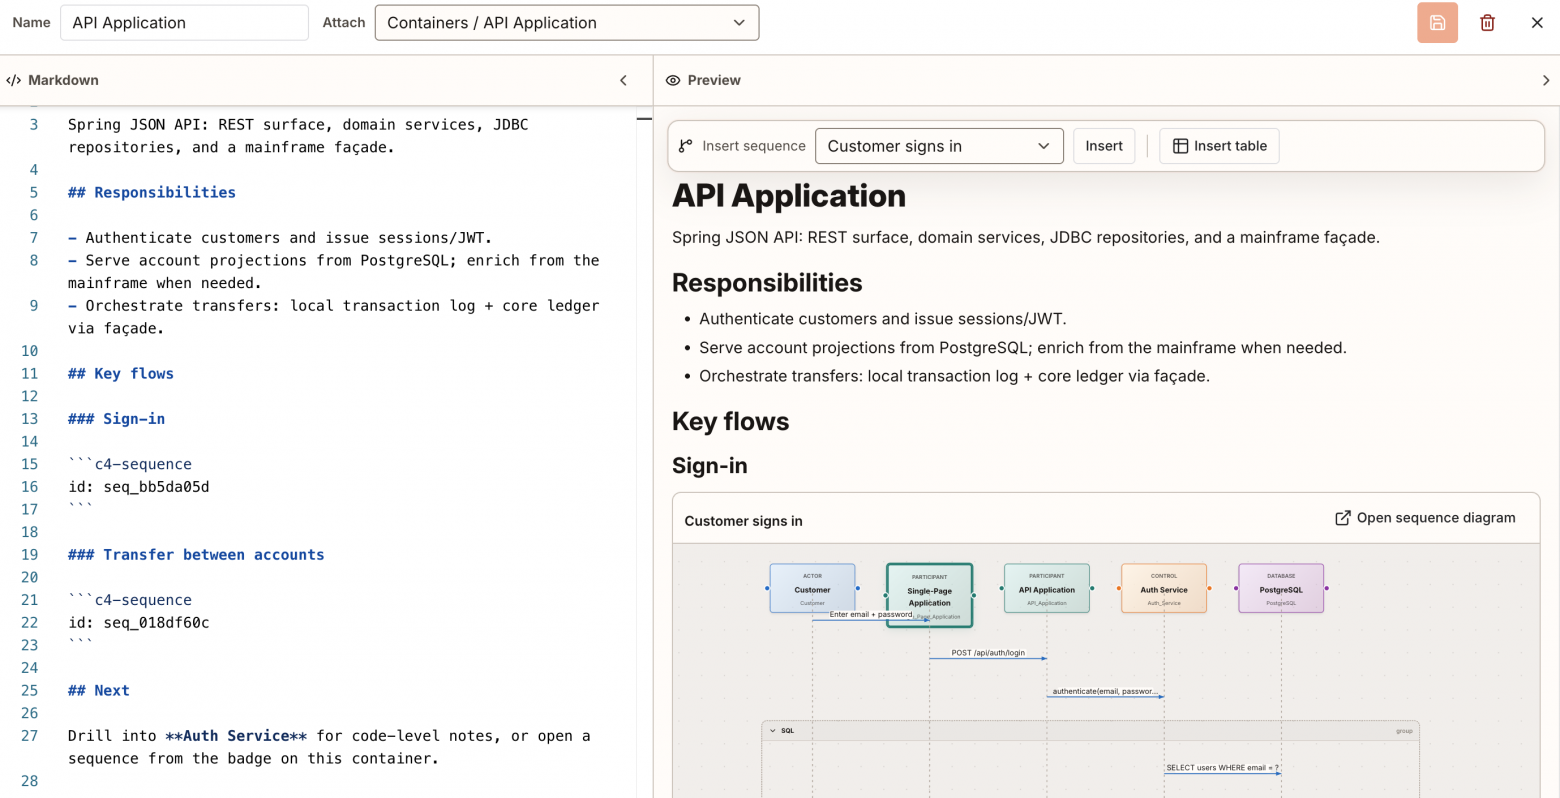1560x798 pixels.
Task: Place cursor on the ## Next markdown line
Action: point(99,691)
